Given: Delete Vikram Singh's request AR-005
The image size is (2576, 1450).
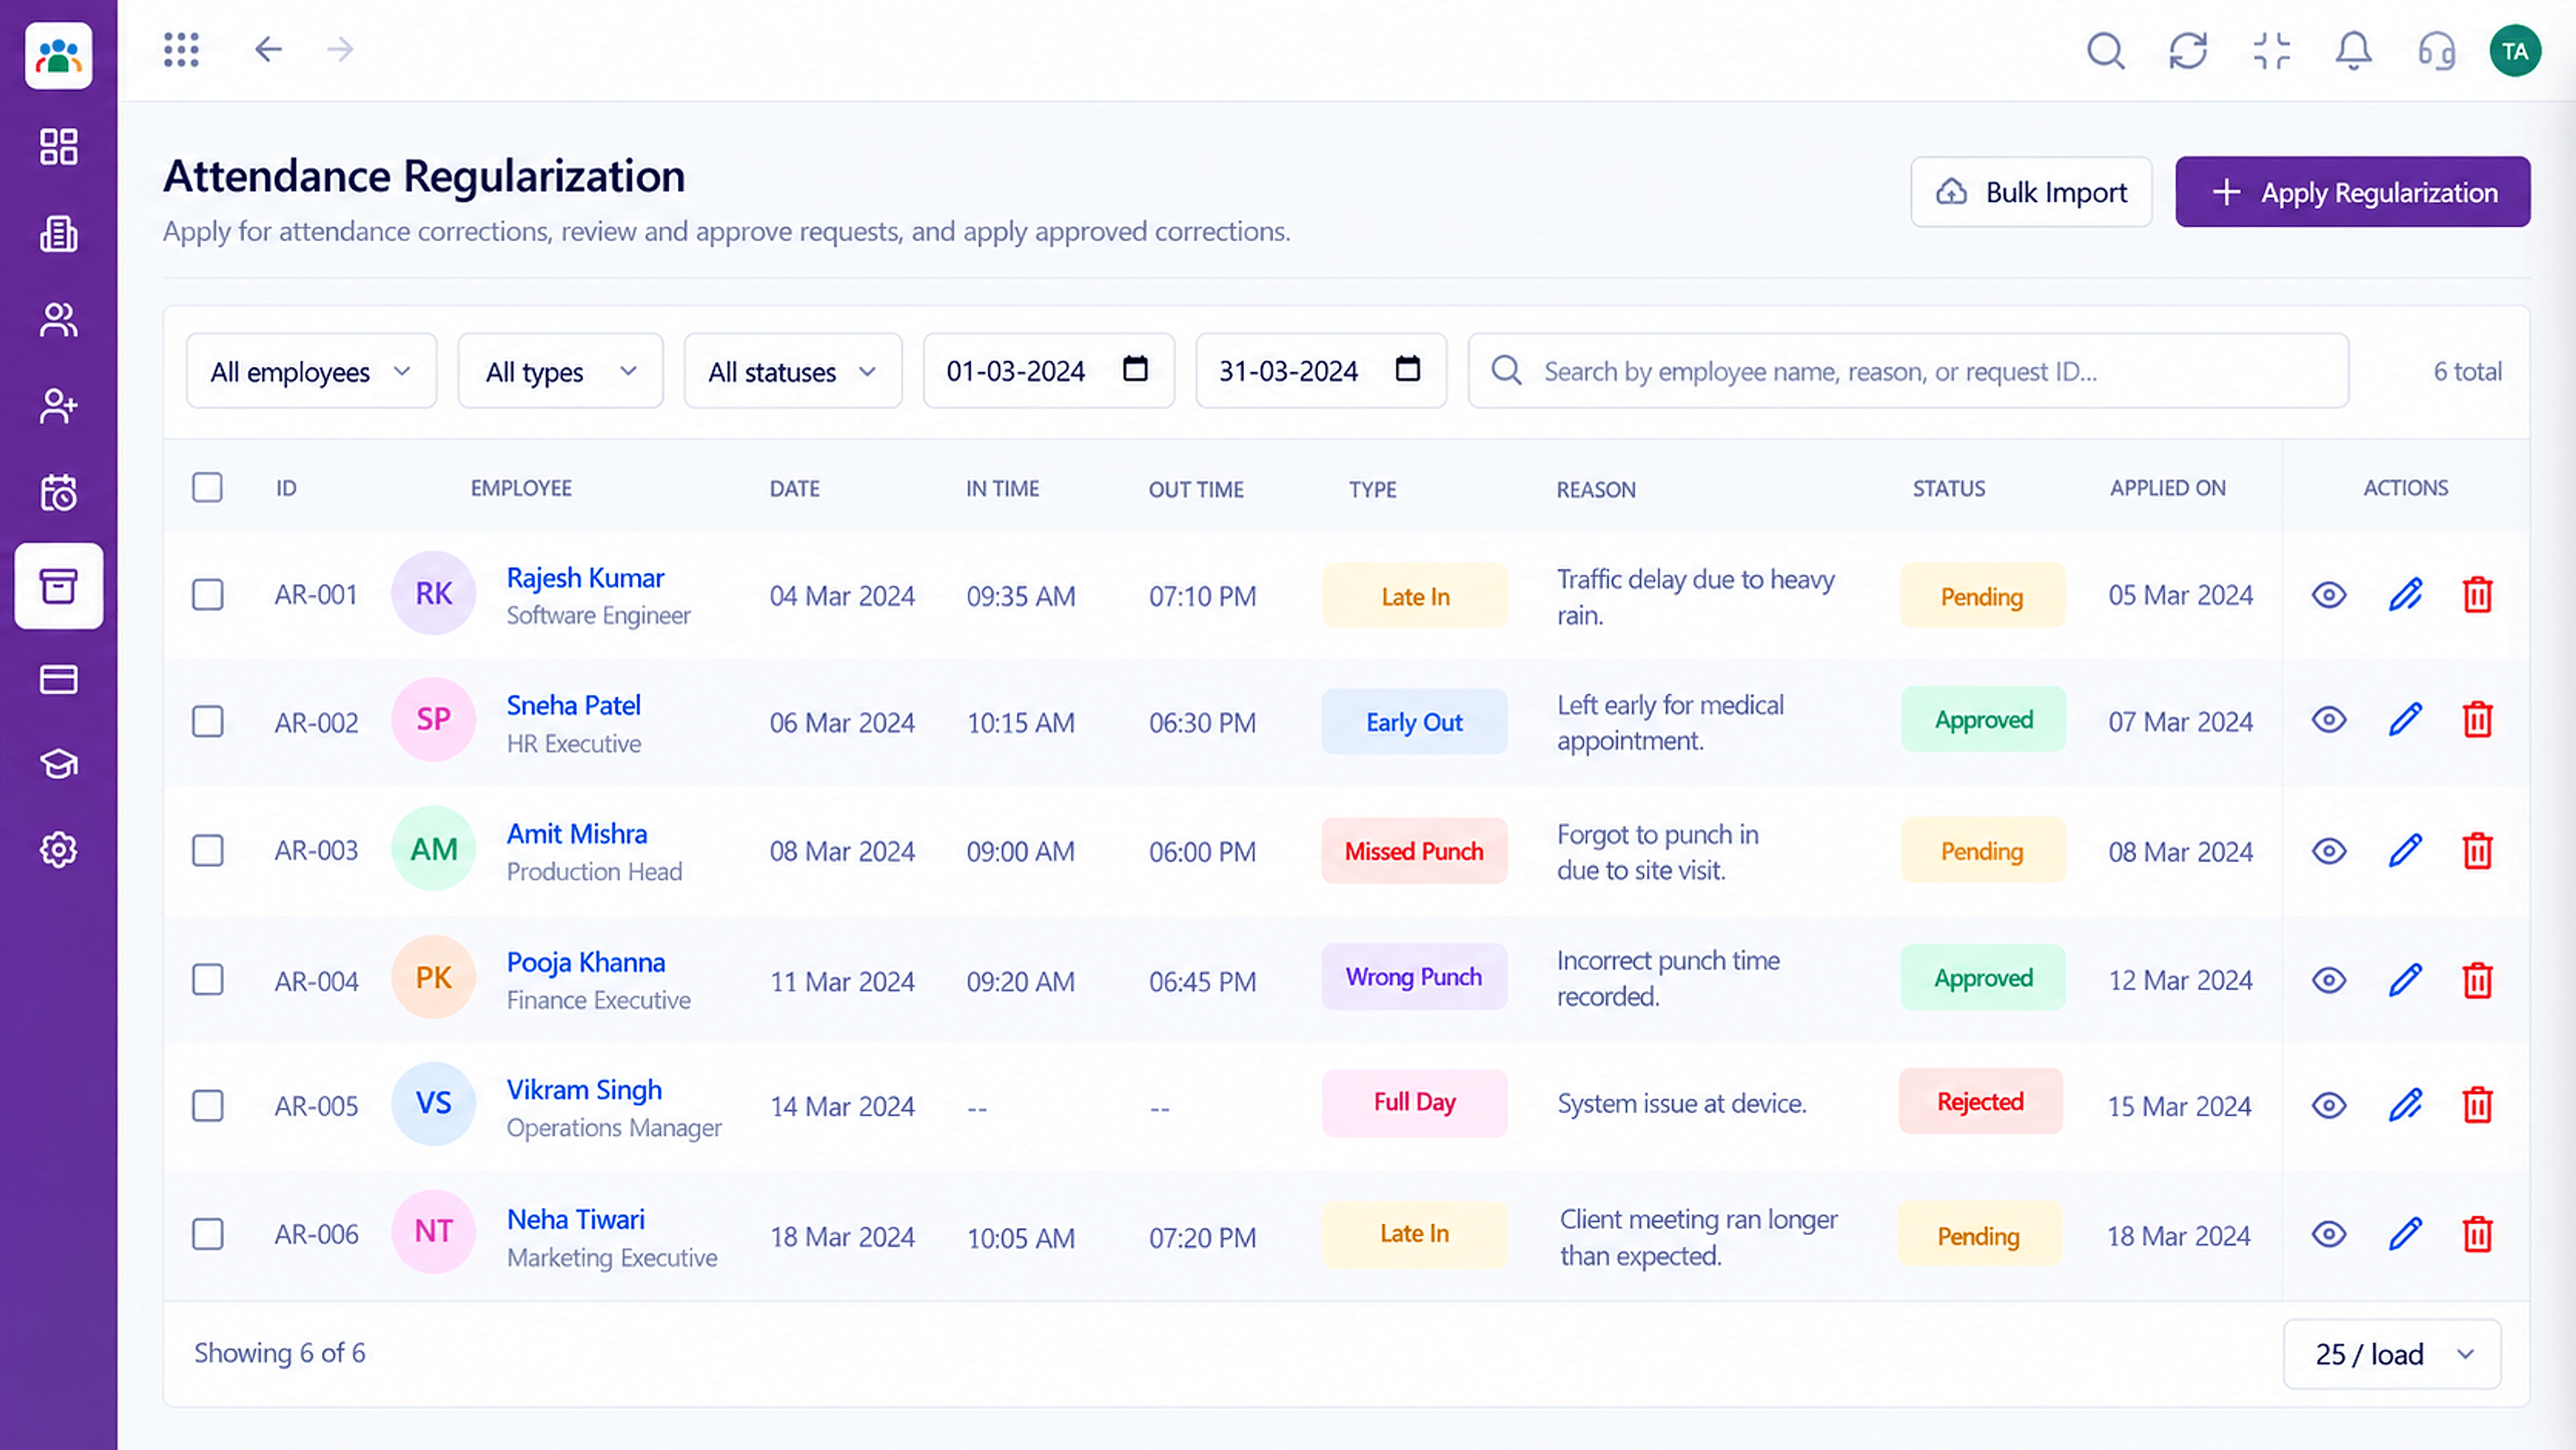Looking at the screenshot, I should tap(2477, 1105).
